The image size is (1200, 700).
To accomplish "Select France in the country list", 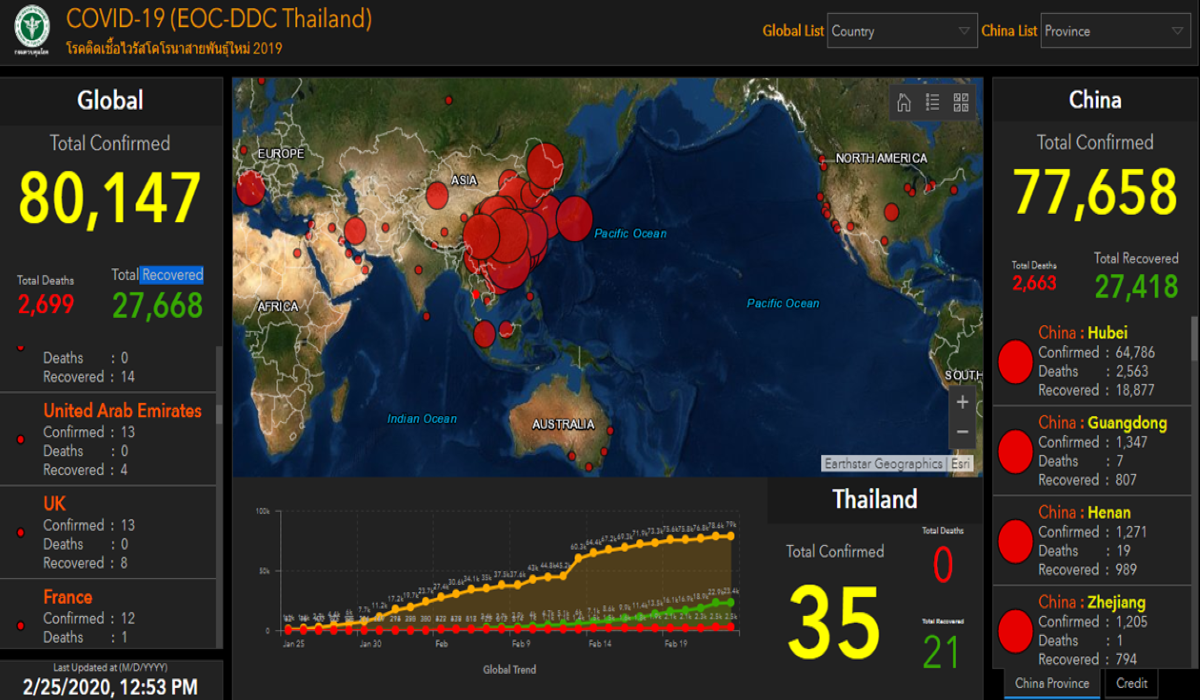I will click(x=67, y=597).
